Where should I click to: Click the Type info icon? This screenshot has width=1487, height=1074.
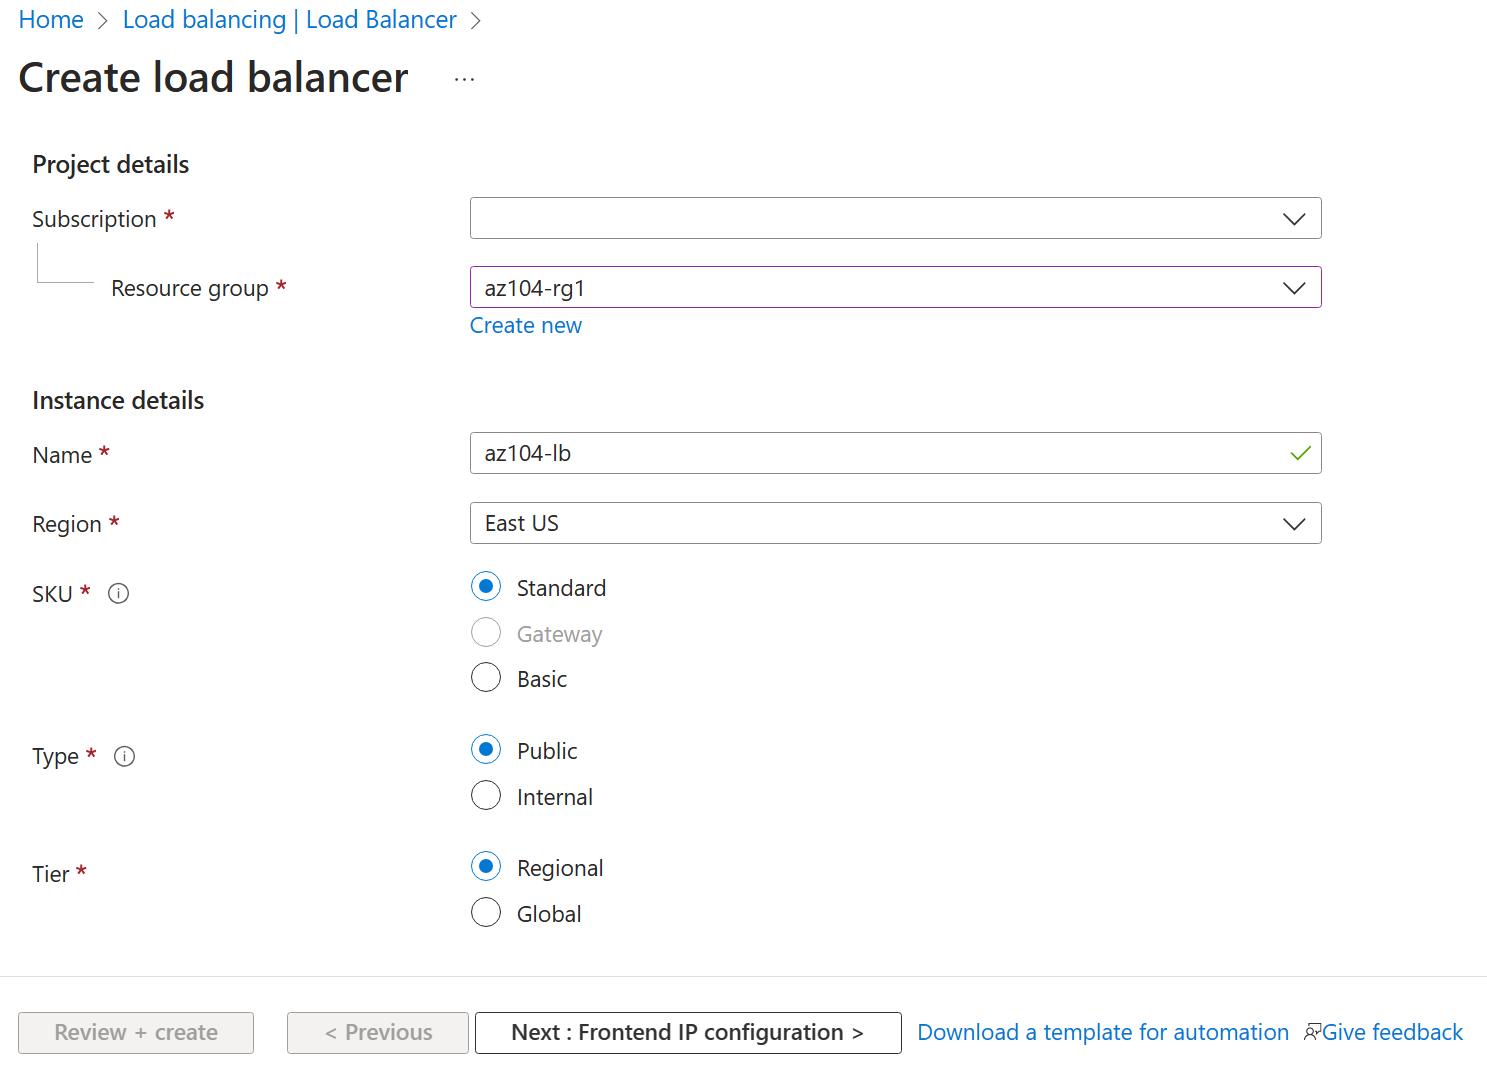pos(124,756)
